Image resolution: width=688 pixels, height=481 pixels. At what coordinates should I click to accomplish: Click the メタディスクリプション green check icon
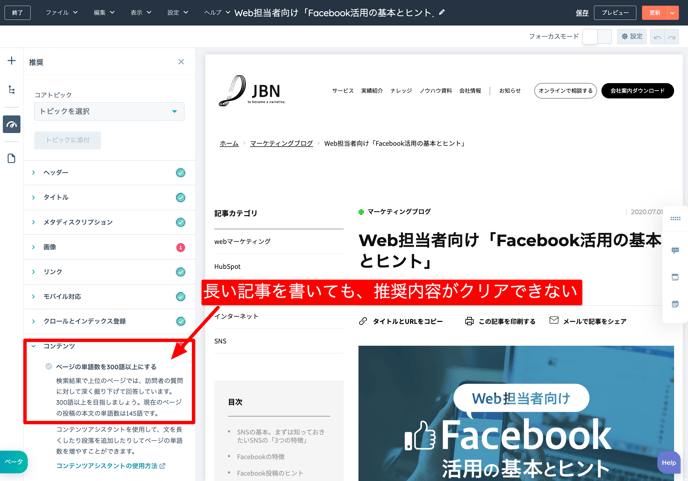coord(180,223)
